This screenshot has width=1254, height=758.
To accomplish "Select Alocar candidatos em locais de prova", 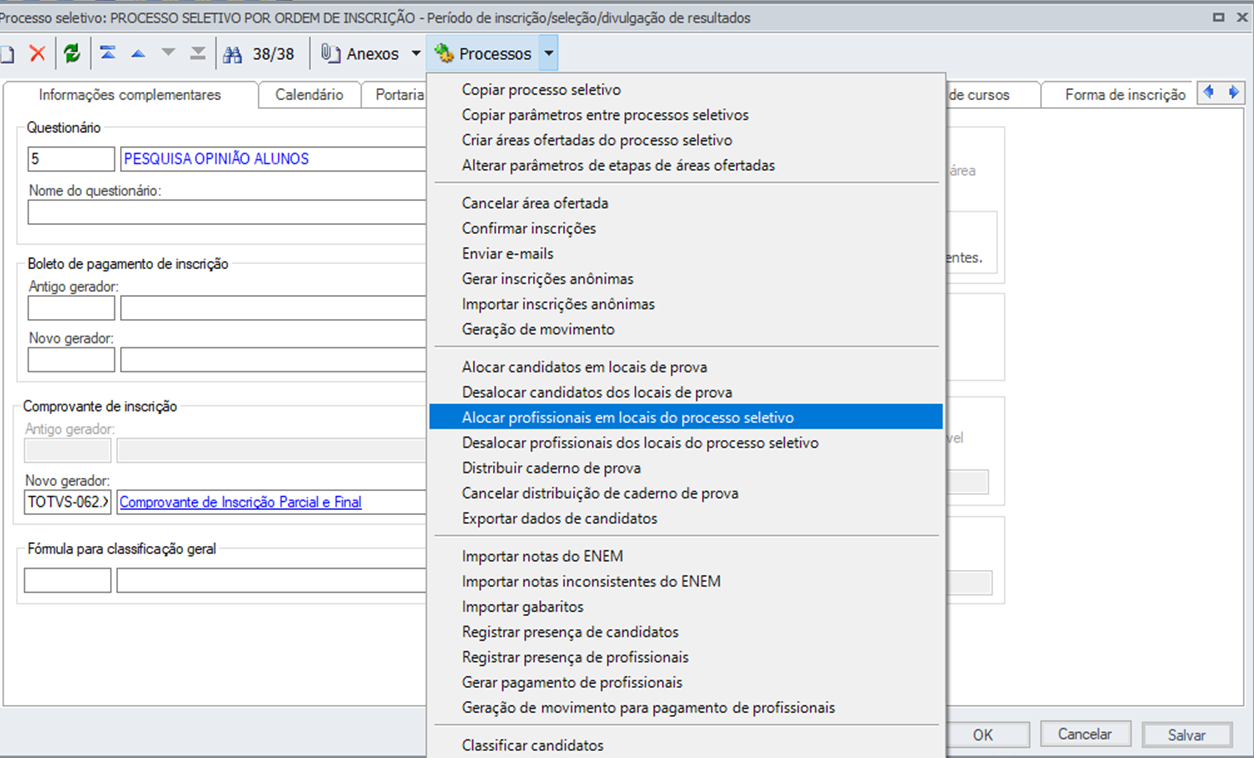I will pos(686,367).
